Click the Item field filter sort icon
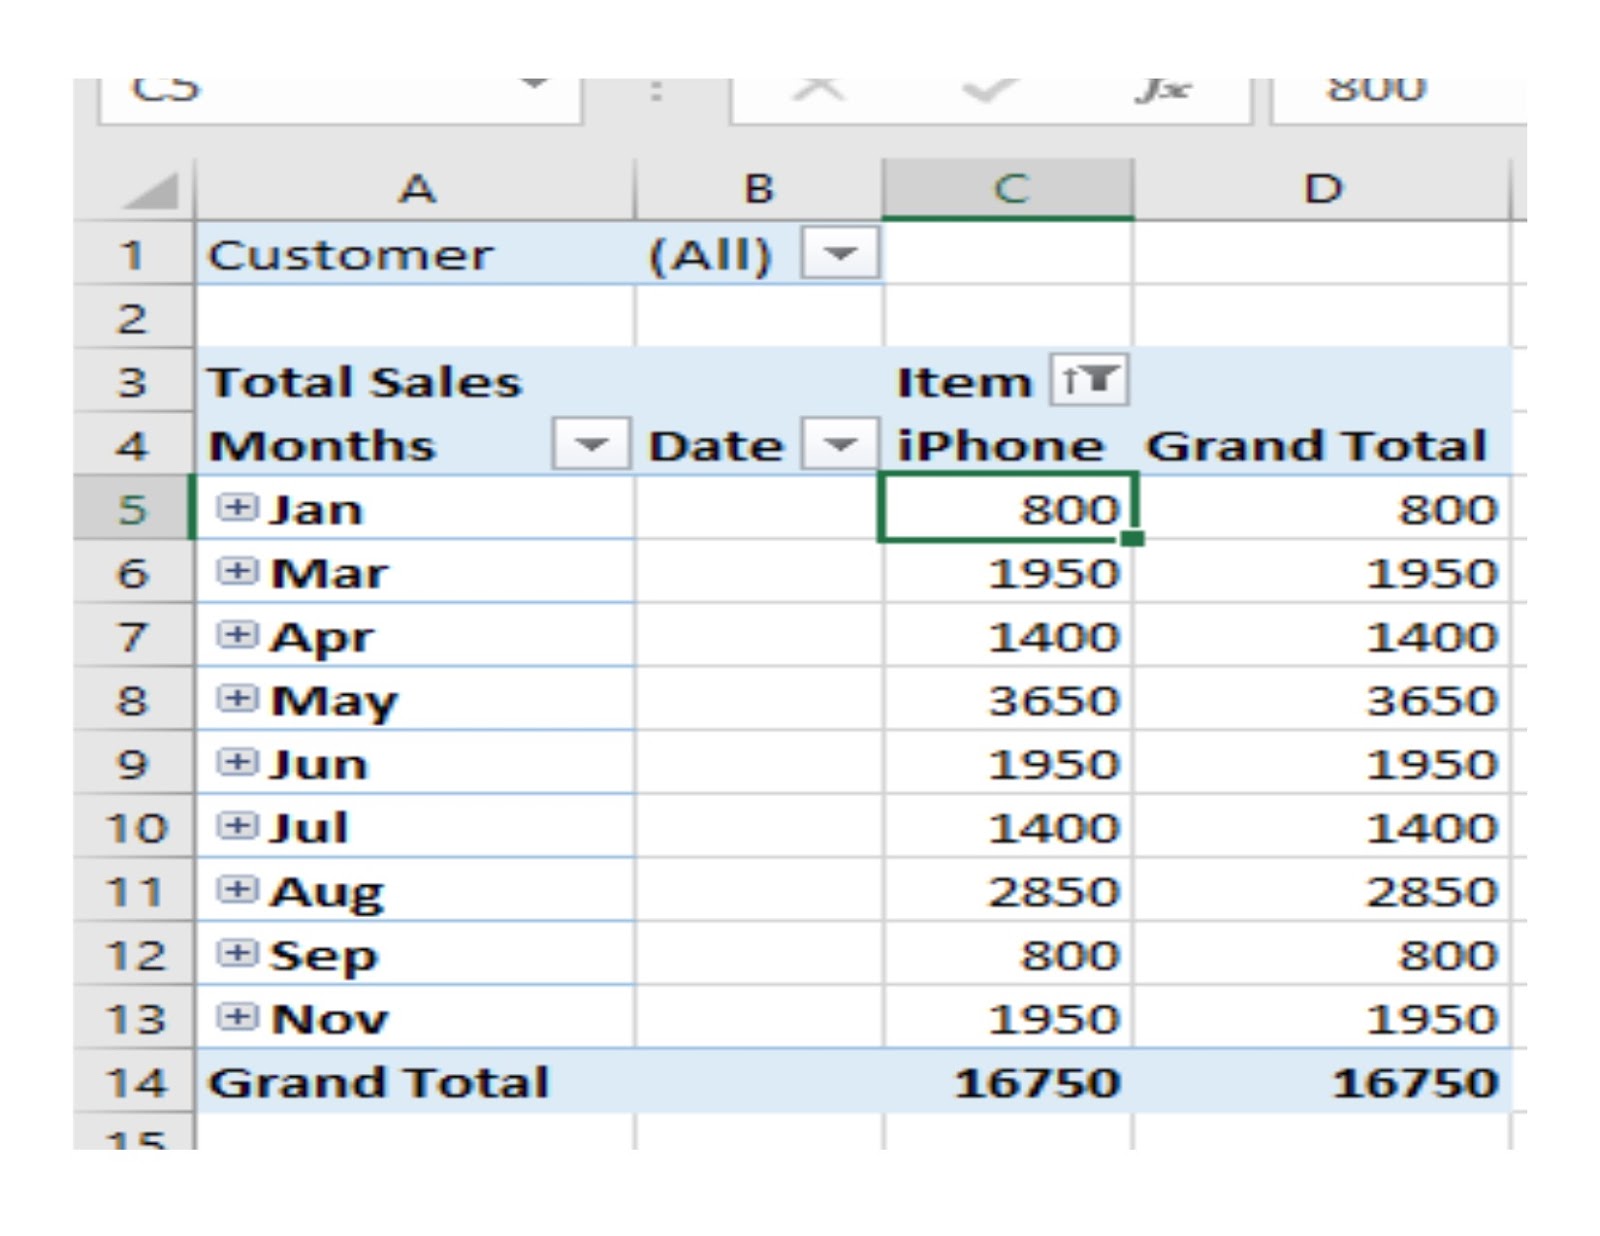This screenshot has height=1236, width=1600. [1088, 380]
